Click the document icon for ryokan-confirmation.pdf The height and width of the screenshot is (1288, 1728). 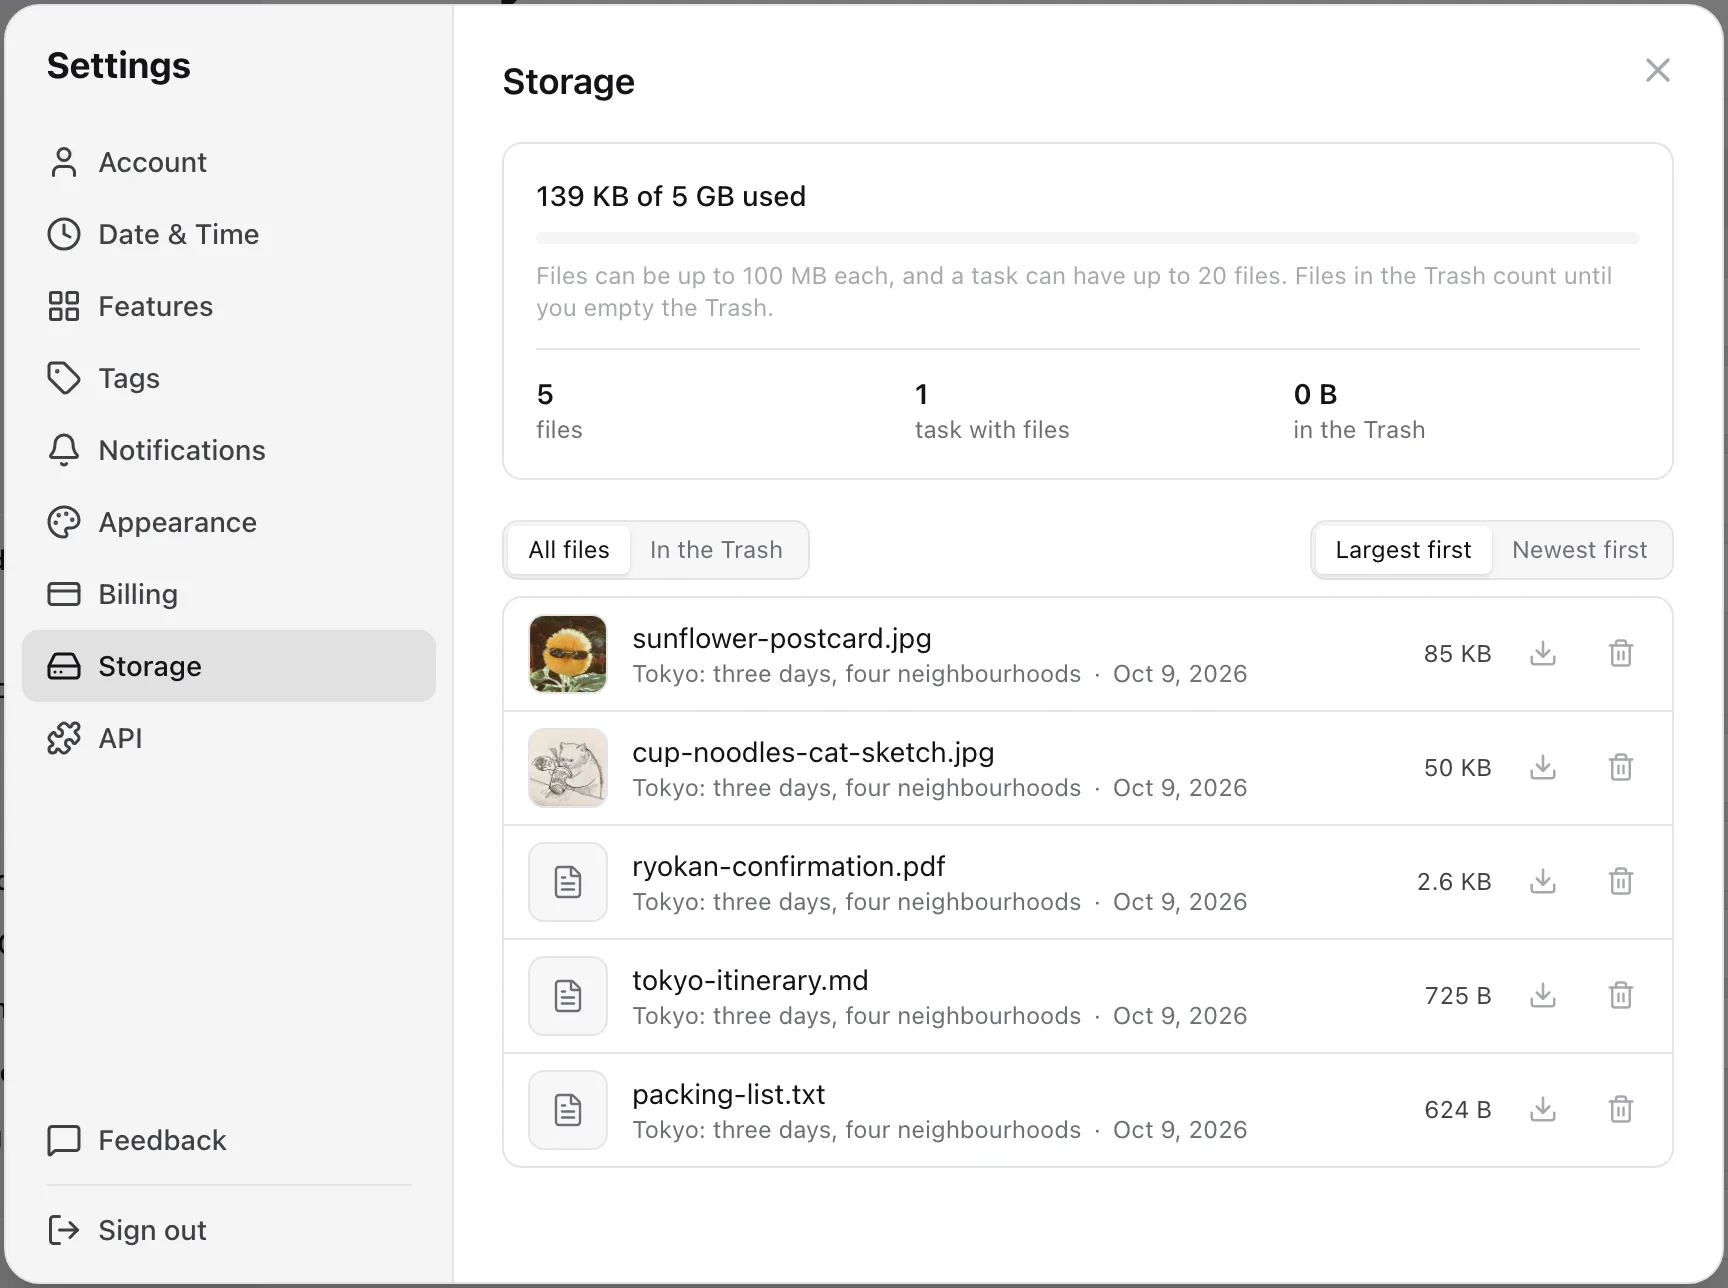click(568, 882)
